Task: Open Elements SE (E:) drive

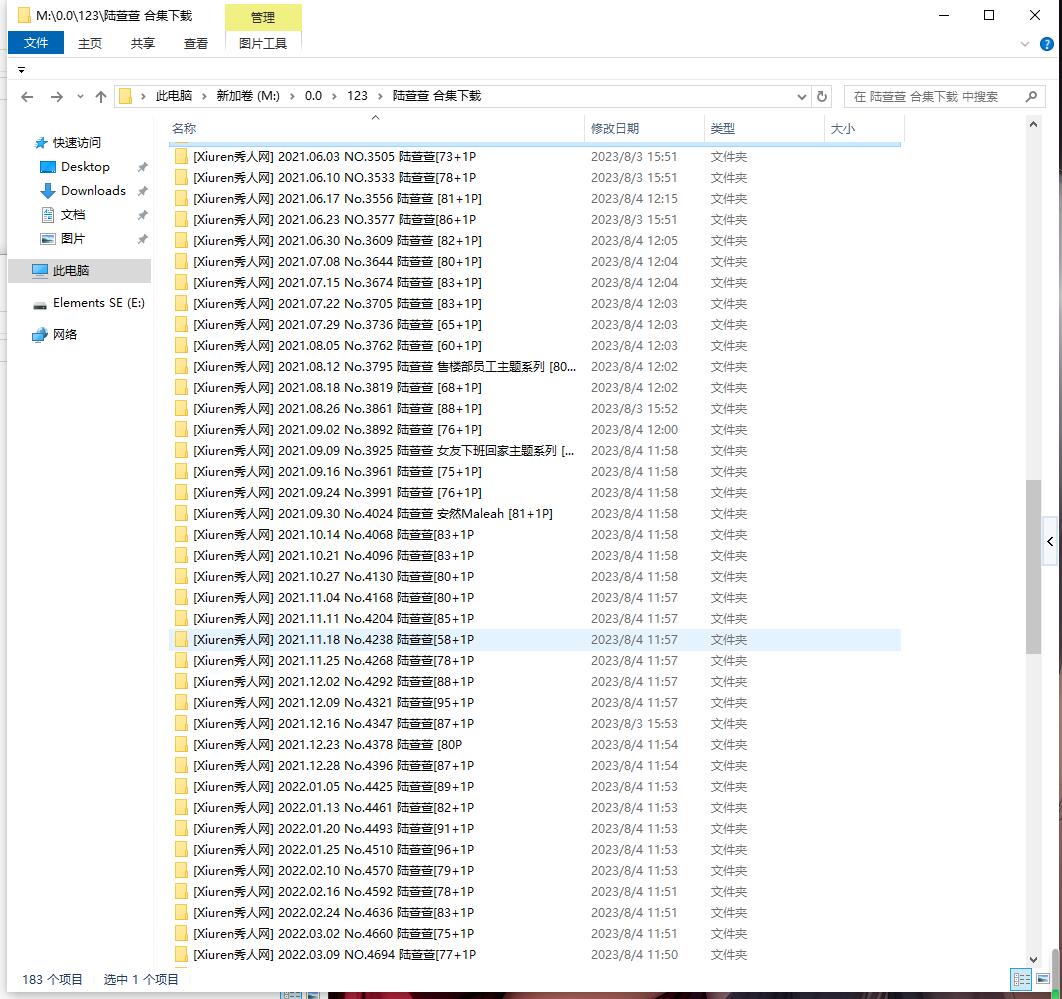Action: [98, 303]
